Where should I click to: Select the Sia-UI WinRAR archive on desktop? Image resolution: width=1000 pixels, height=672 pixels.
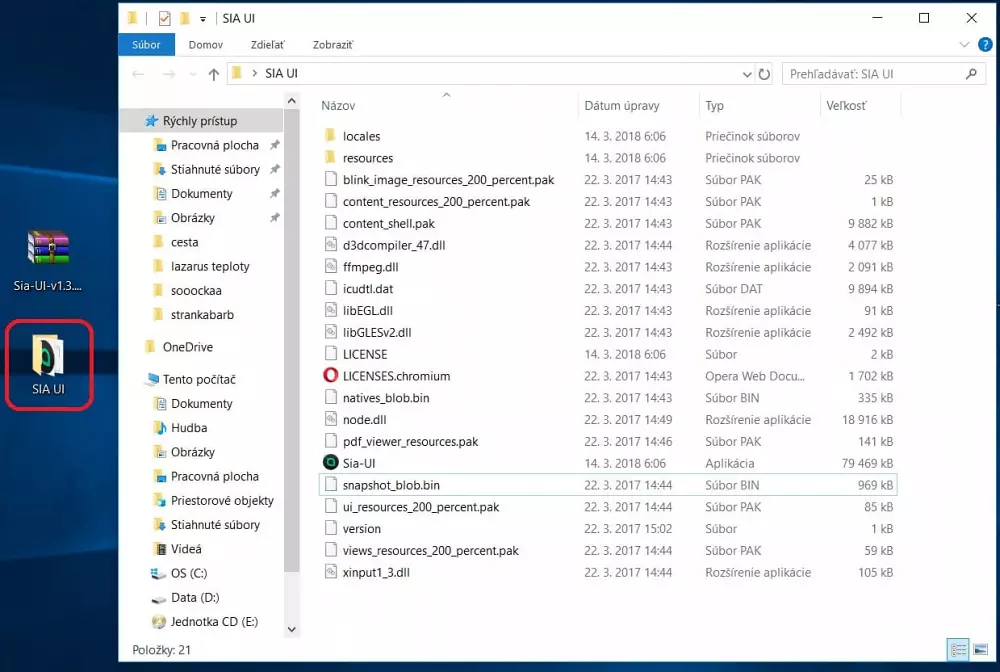48,250
